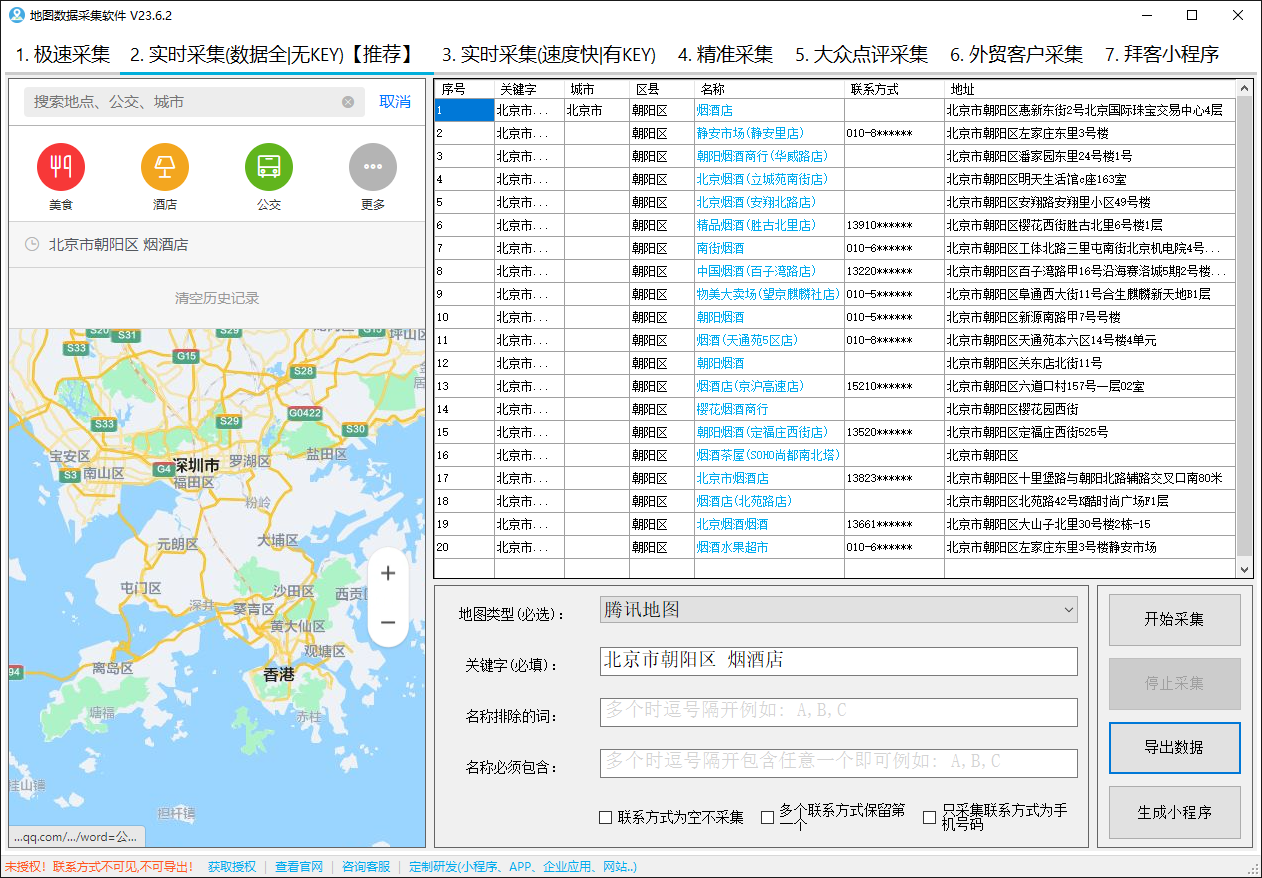Select the 酒店 (hotel) category icon
The width and height of the screenshot is (1262, 878).
(164, 168)
